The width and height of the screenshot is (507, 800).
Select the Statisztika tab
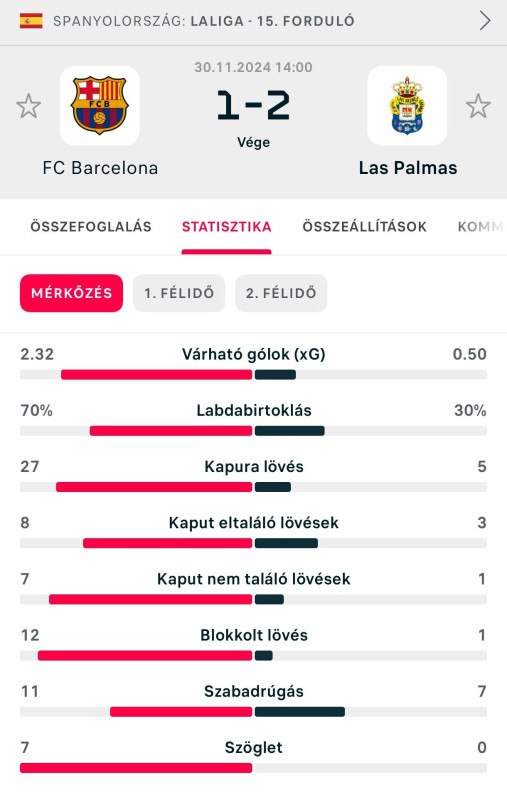click(x=226, y=227)
